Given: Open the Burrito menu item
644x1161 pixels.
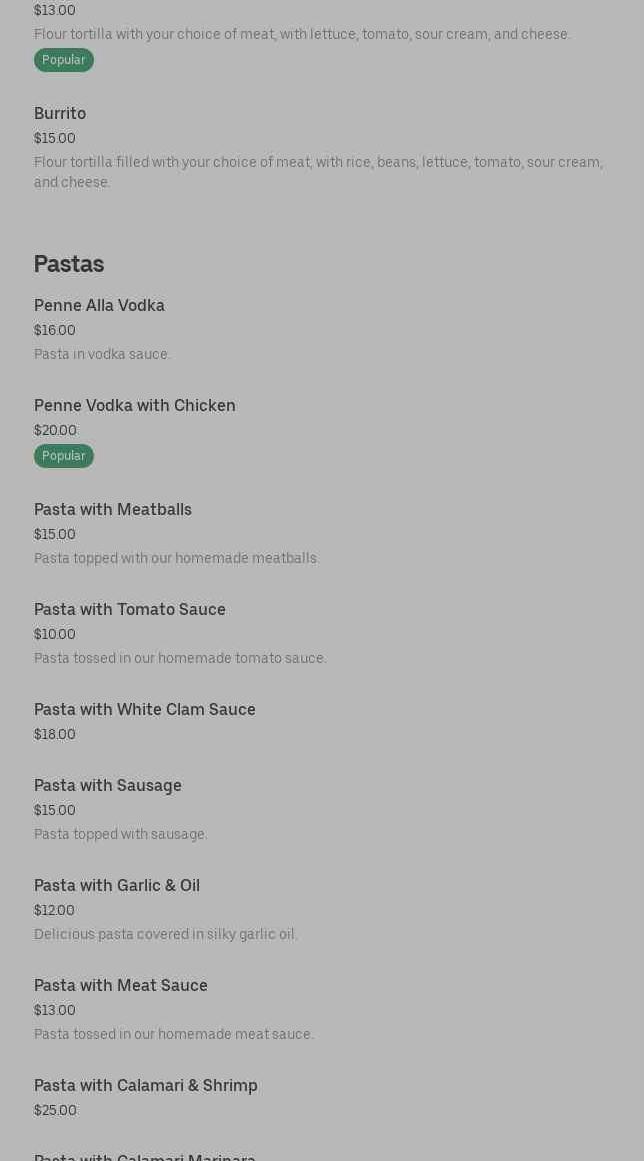Looking at the screenshot, I should click(60, 114).
